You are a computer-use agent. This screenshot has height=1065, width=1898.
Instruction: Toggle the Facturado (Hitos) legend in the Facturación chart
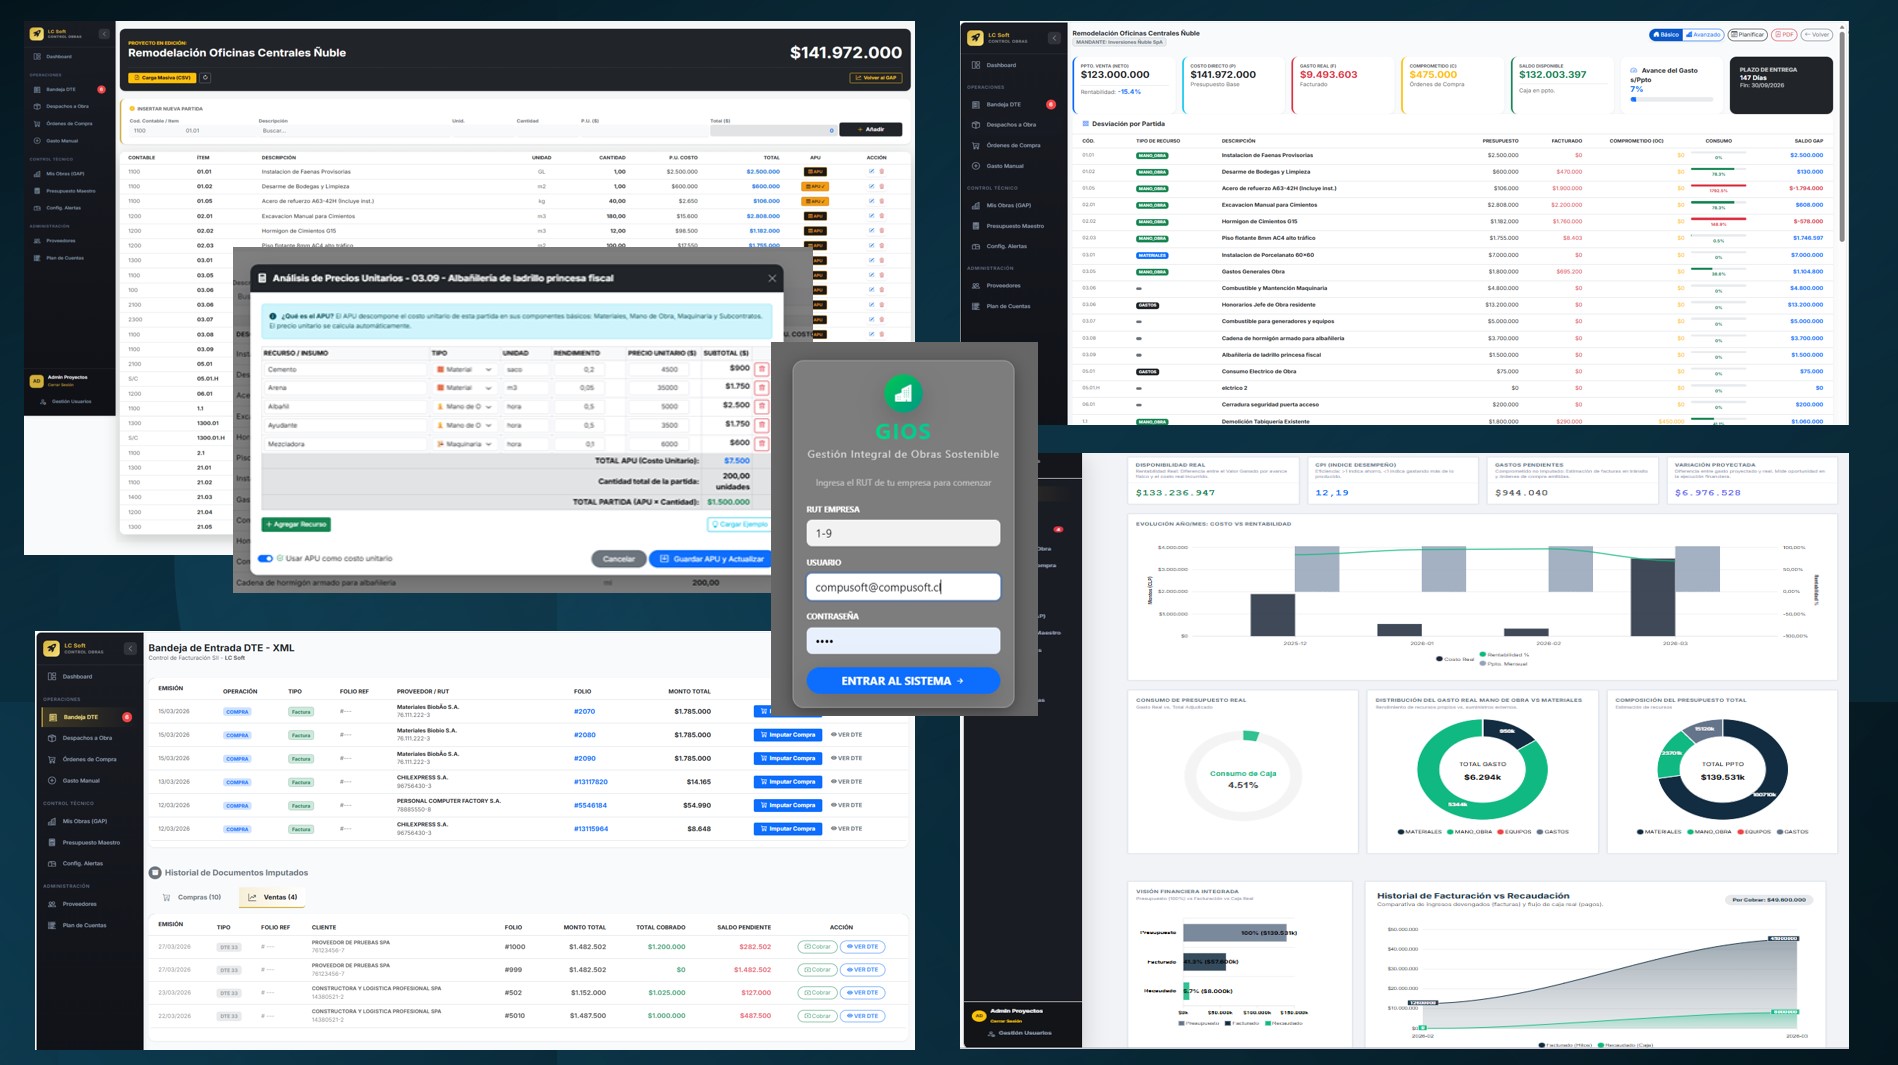pyautogui.click(x=1565, y=1045)
